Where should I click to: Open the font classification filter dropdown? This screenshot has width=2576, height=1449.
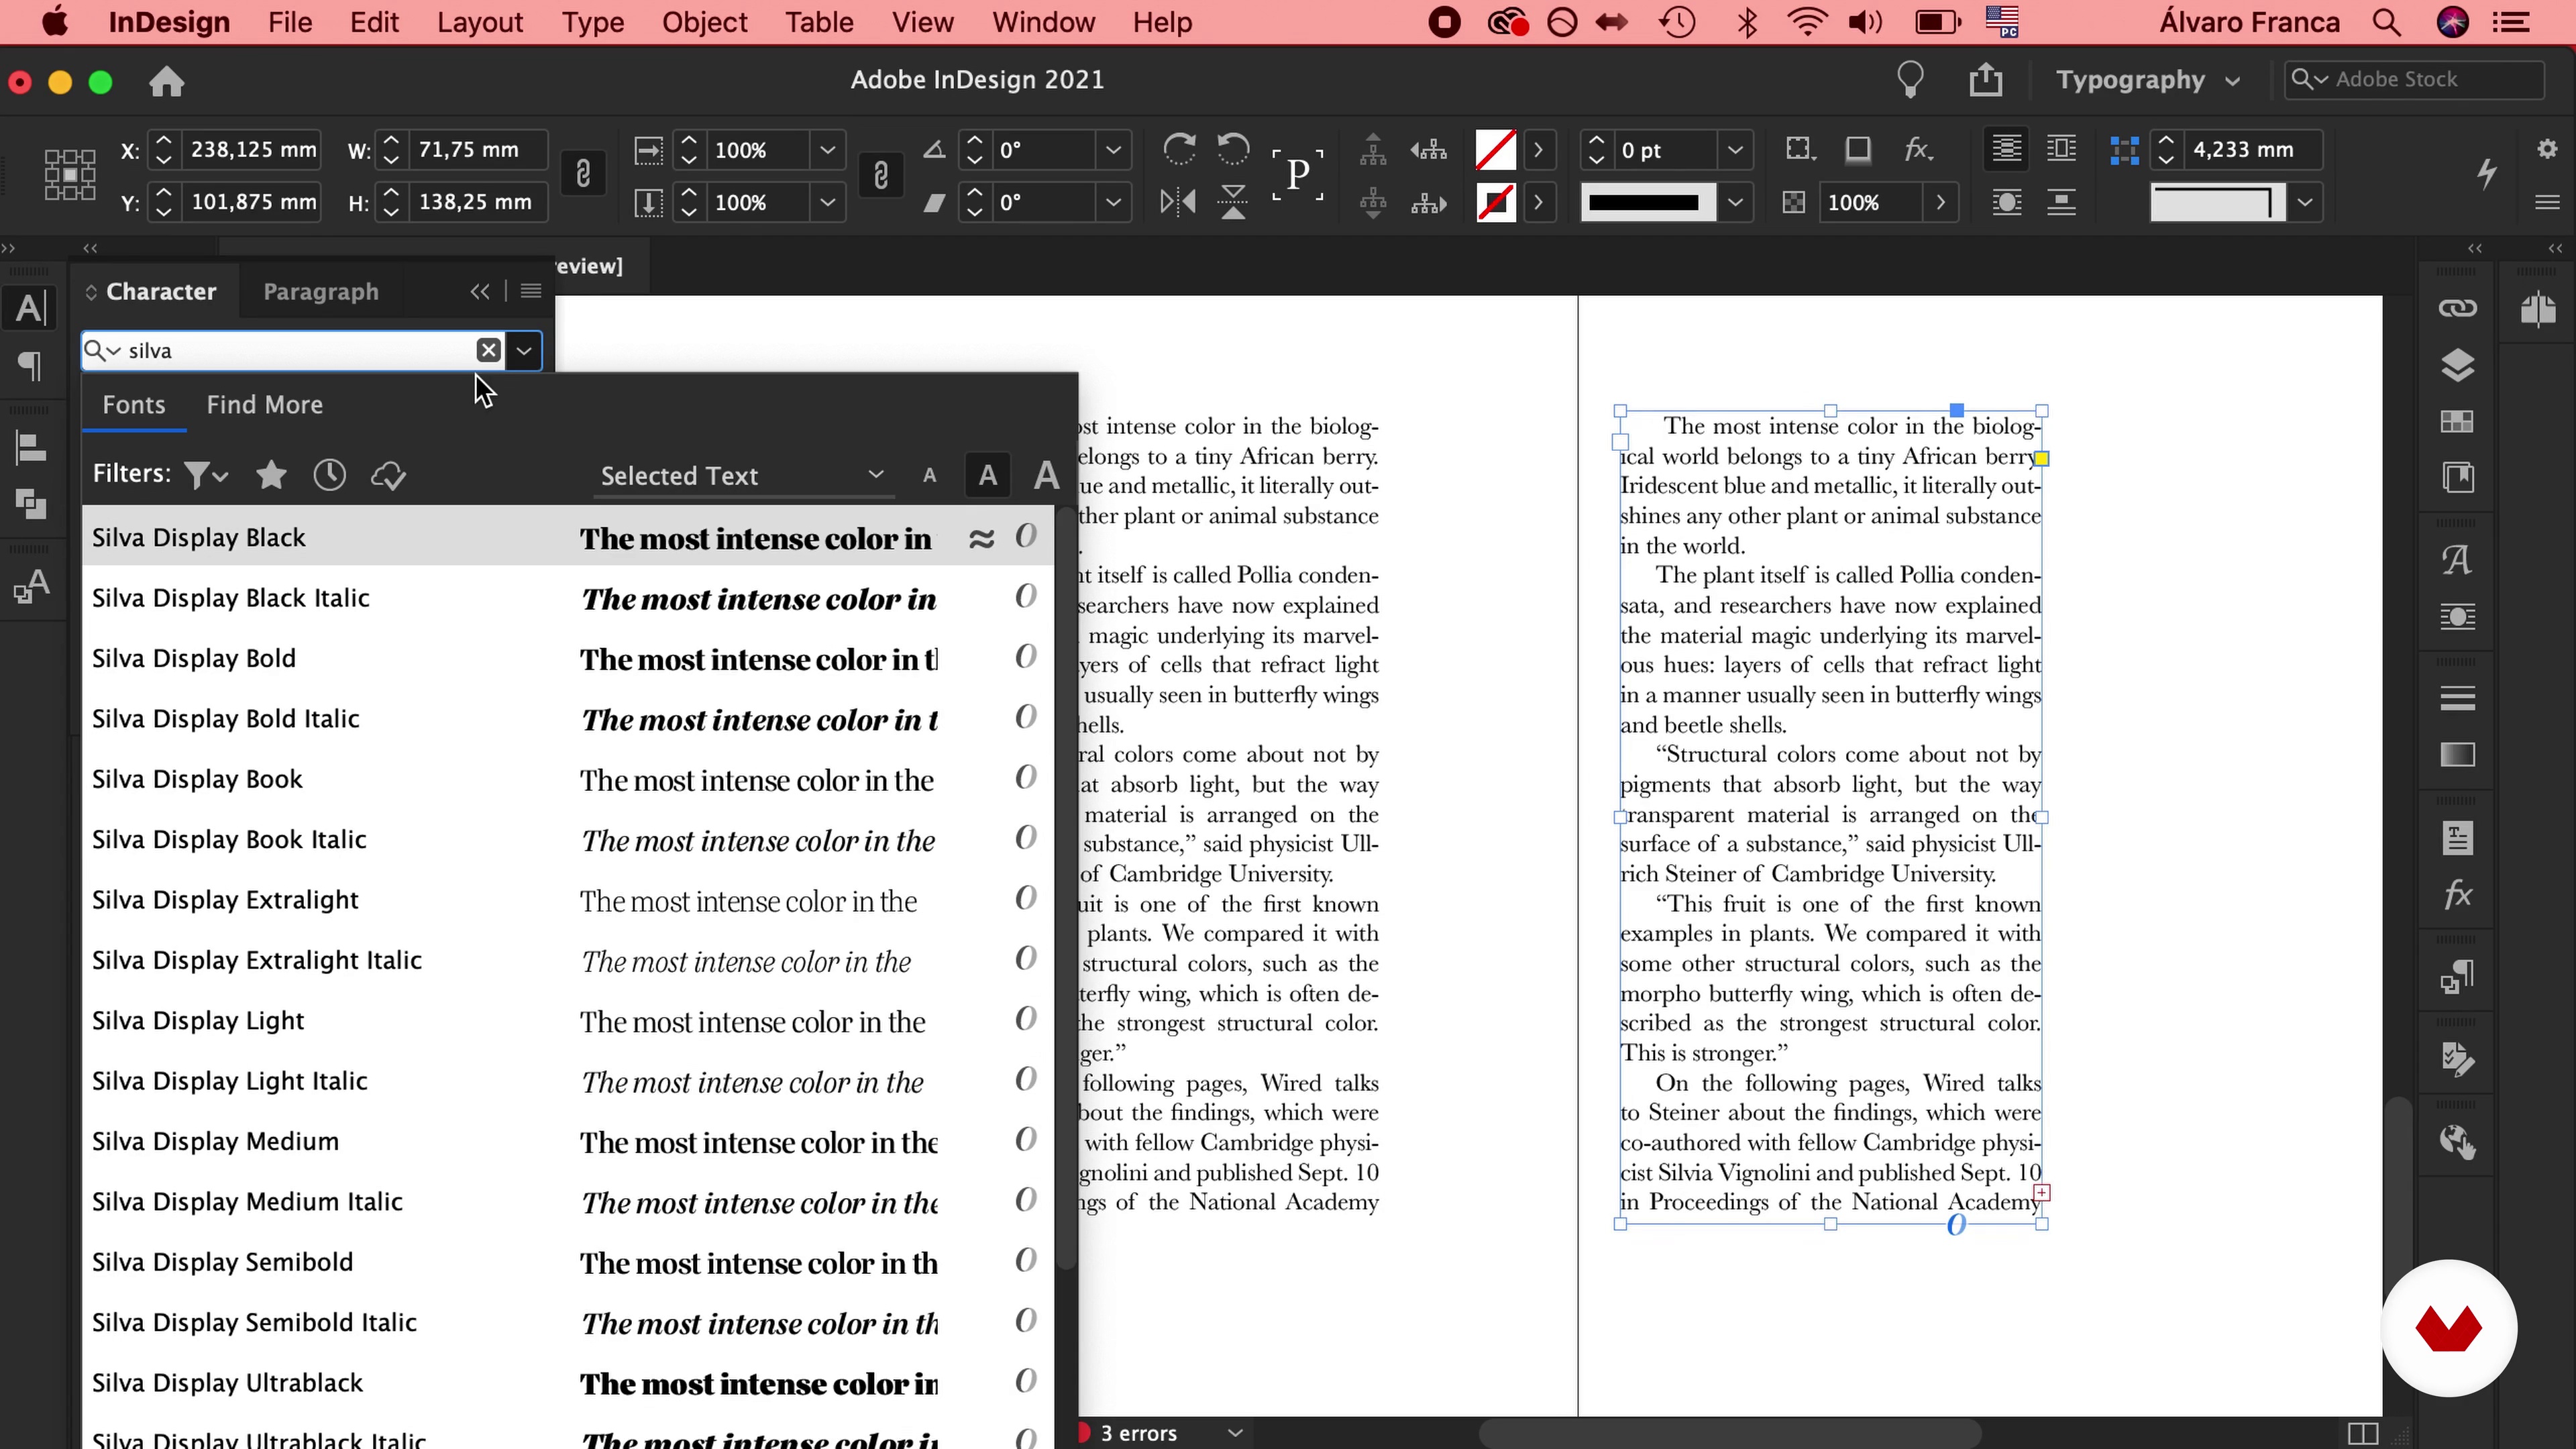point(206,475)
